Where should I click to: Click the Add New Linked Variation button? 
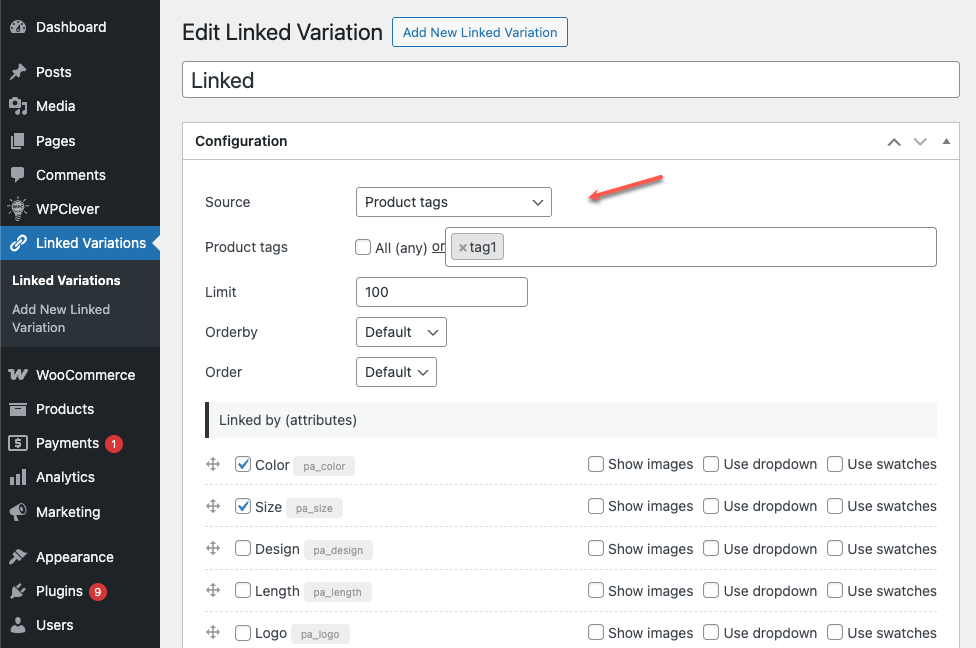(480, 32)
